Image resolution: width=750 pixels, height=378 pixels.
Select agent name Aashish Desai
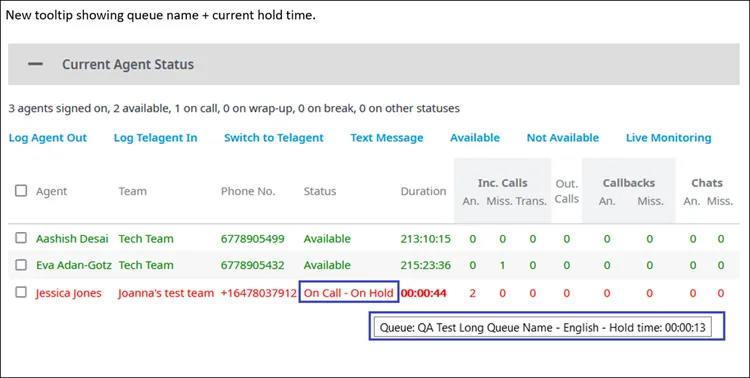(x=72, y=238)
